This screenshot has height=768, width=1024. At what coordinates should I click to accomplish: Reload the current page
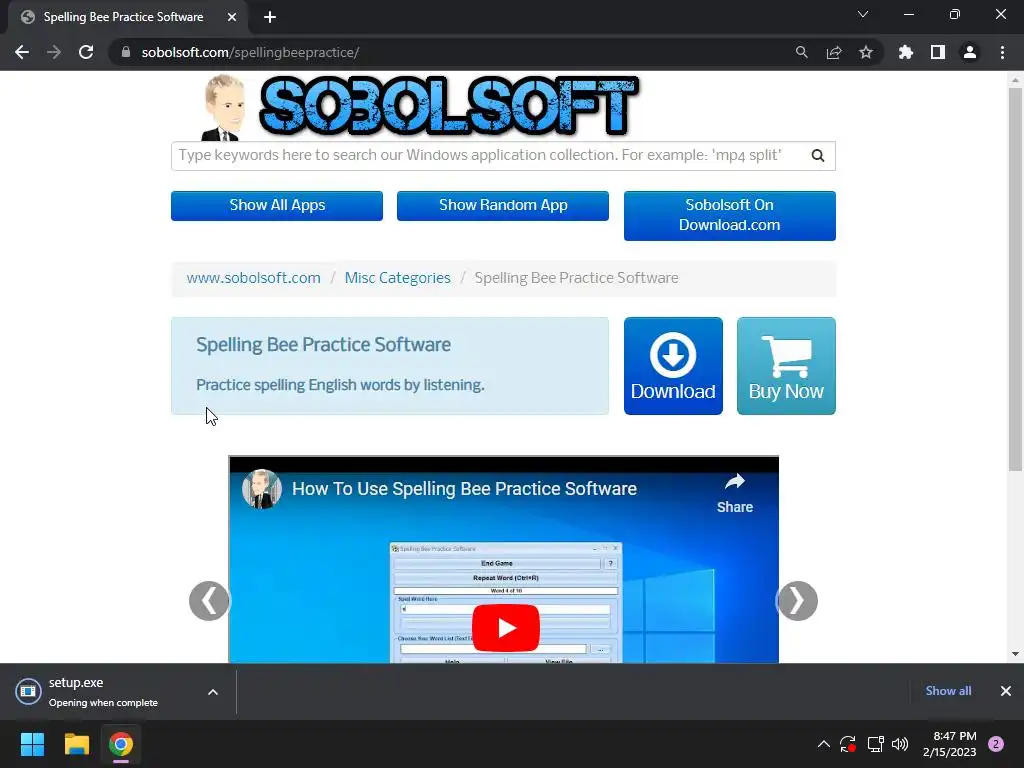pos(86,52)
